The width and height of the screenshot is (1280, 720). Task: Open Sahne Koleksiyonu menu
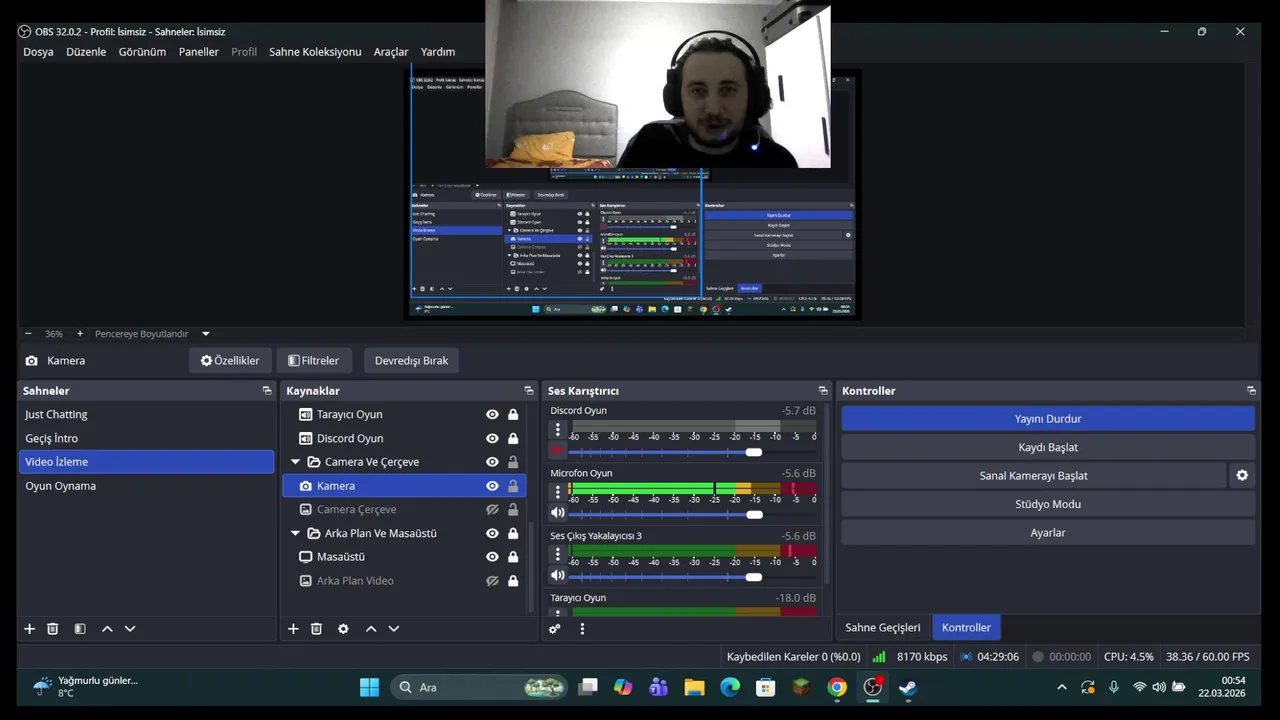(x=315, y=52)
